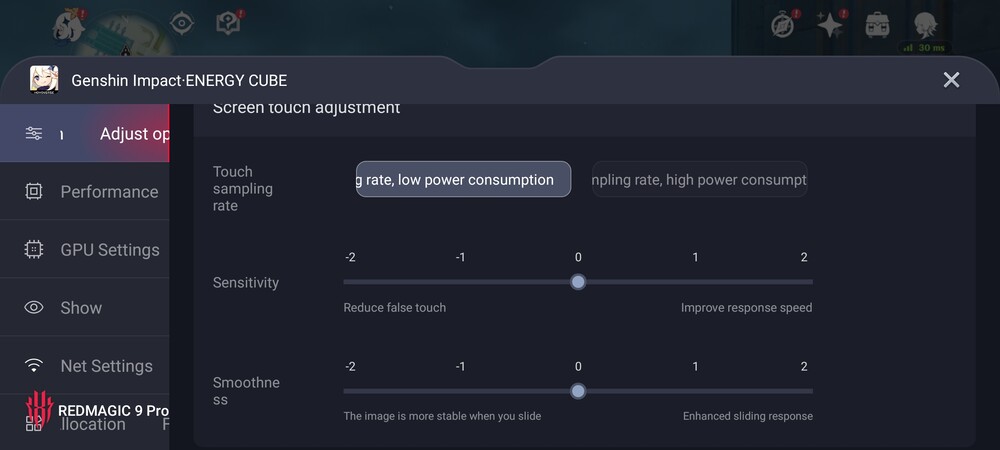Open the game backpack inventory icon

[878, 25]
